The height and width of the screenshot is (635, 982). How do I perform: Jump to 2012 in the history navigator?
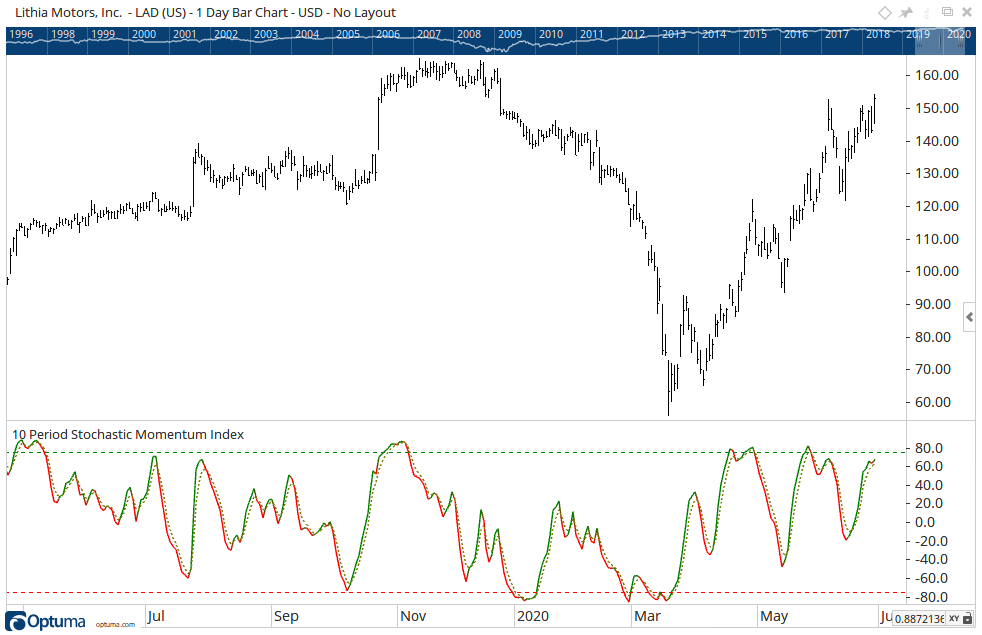(x=633, y=34)
